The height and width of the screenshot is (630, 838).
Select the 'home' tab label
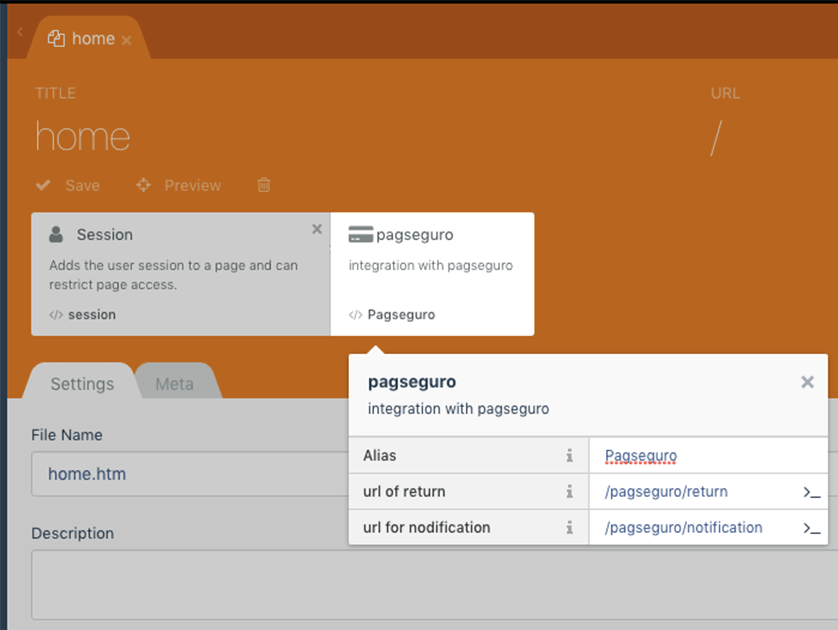click(x=94, y=38)
